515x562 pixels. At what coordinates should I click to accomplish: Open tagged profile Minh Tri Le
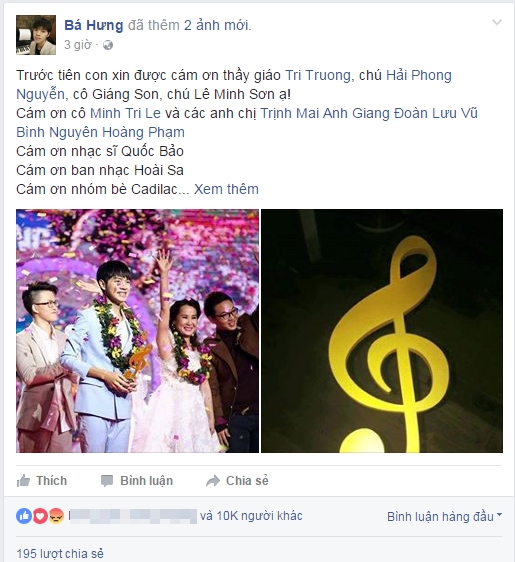(125, 113)
